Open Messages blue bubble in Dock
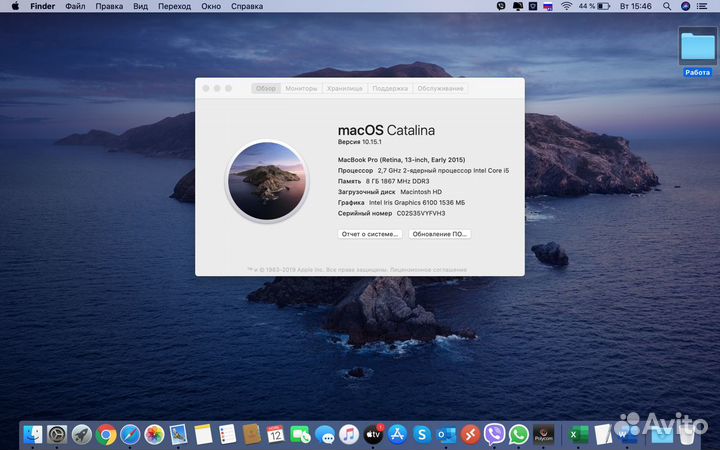 tap(325, 434)
